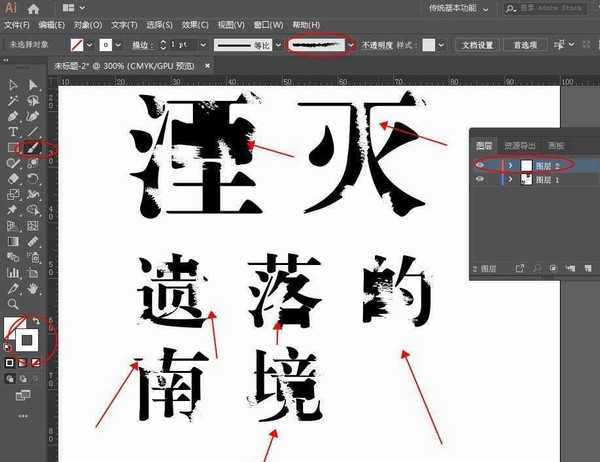Viewport: 600px width, 462px height.
Task: Select the Lasso tool
Action: coord(33,100)
